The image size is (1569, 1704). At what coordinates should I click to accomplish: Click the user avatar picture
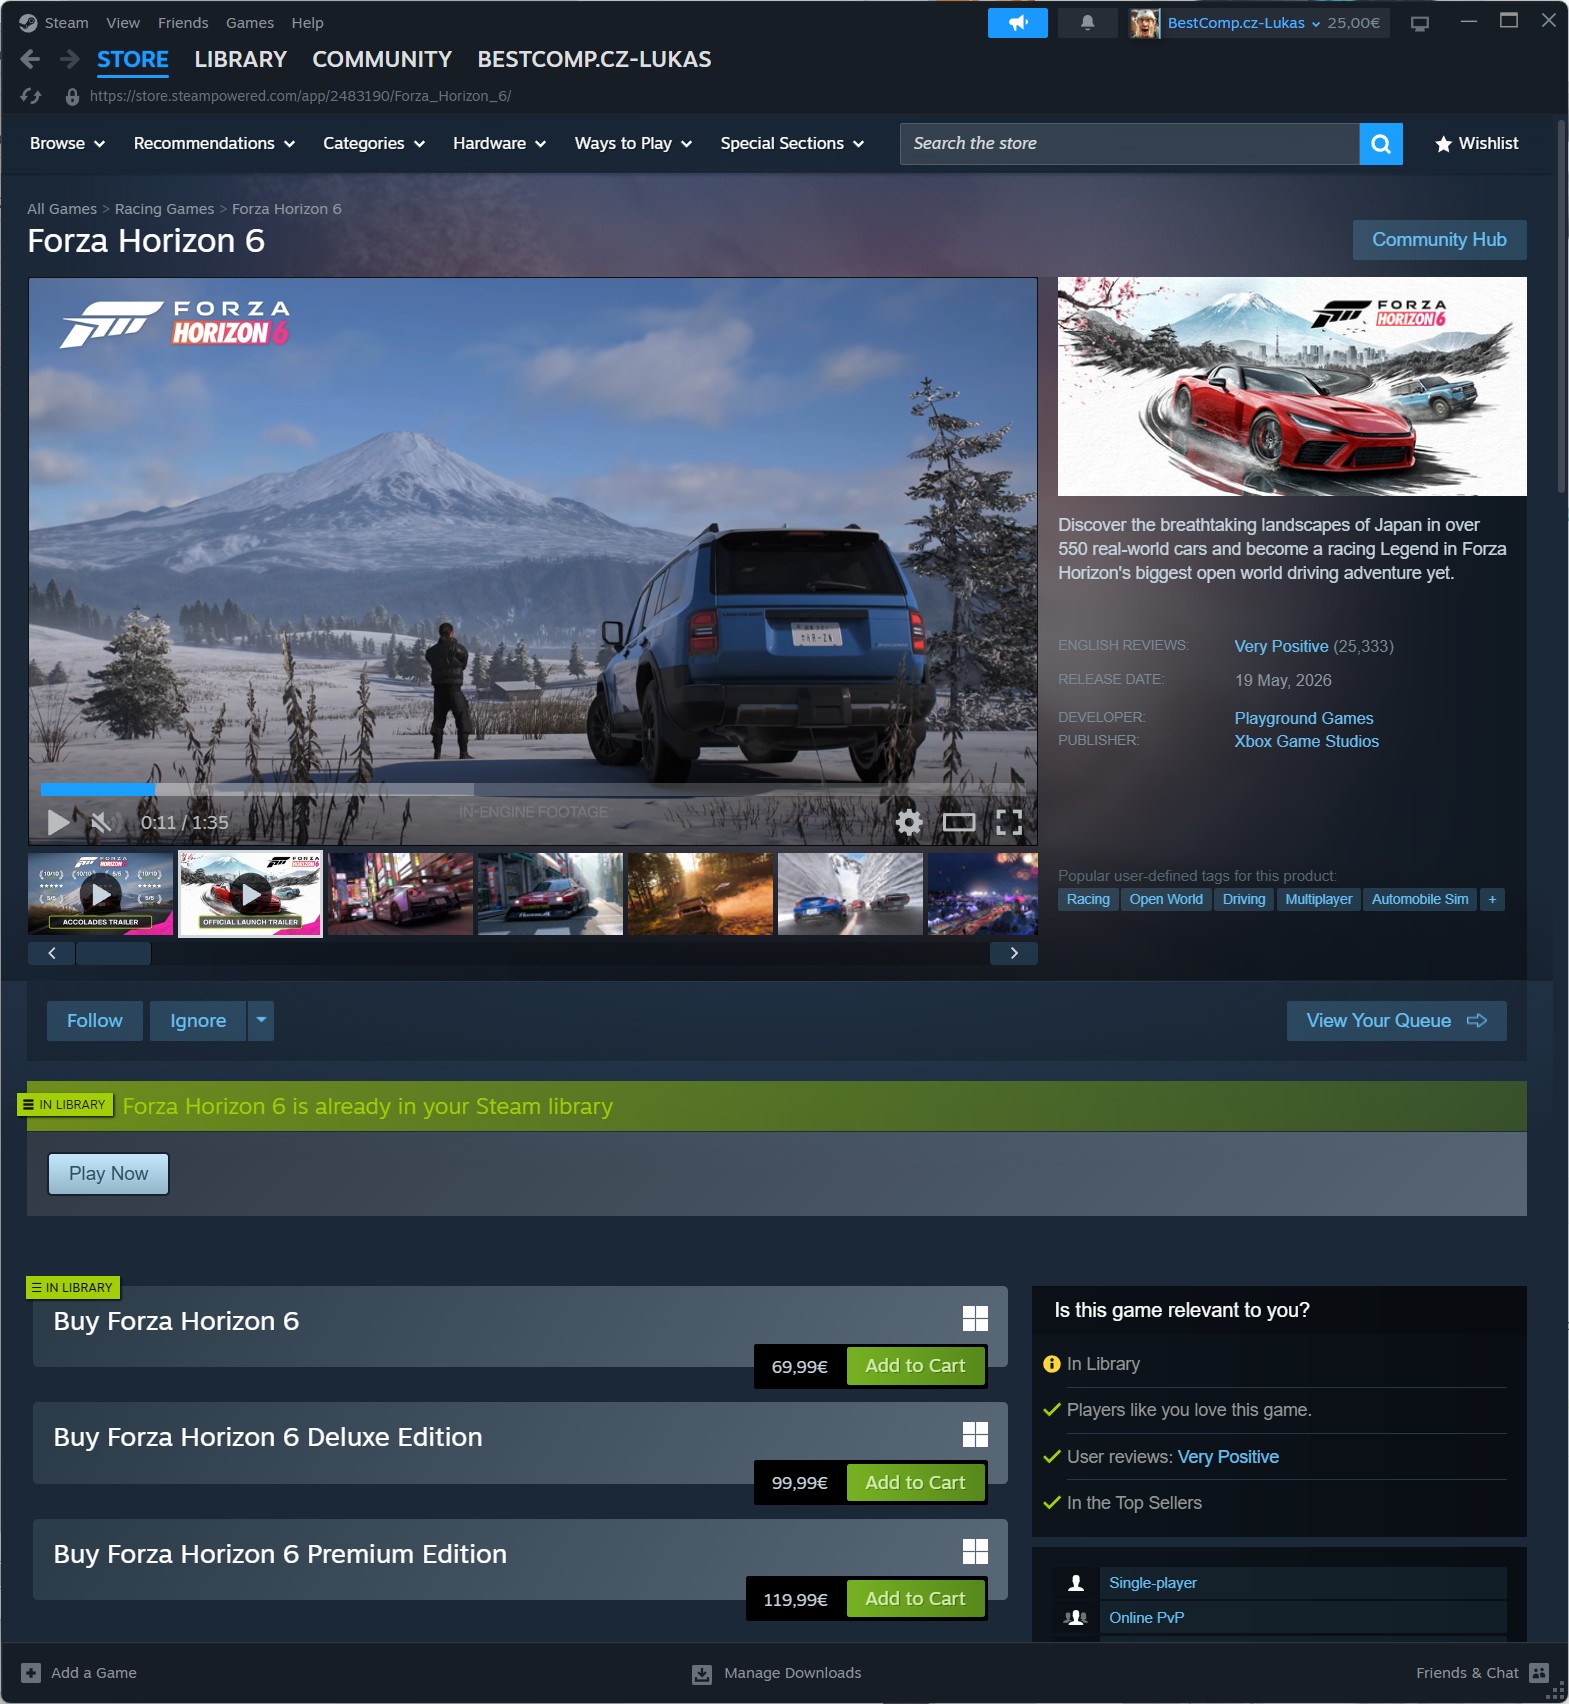pos(1145,23)
